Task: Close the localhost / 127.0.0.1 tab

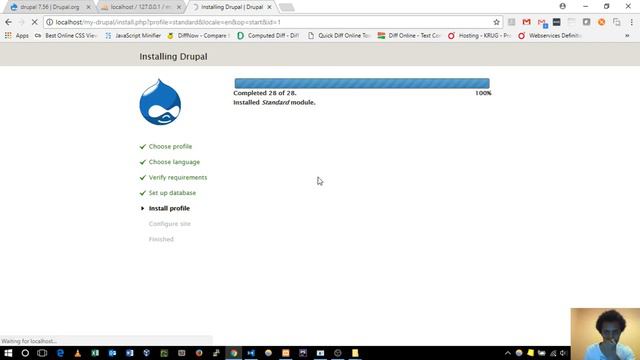Action: (179, 7)
